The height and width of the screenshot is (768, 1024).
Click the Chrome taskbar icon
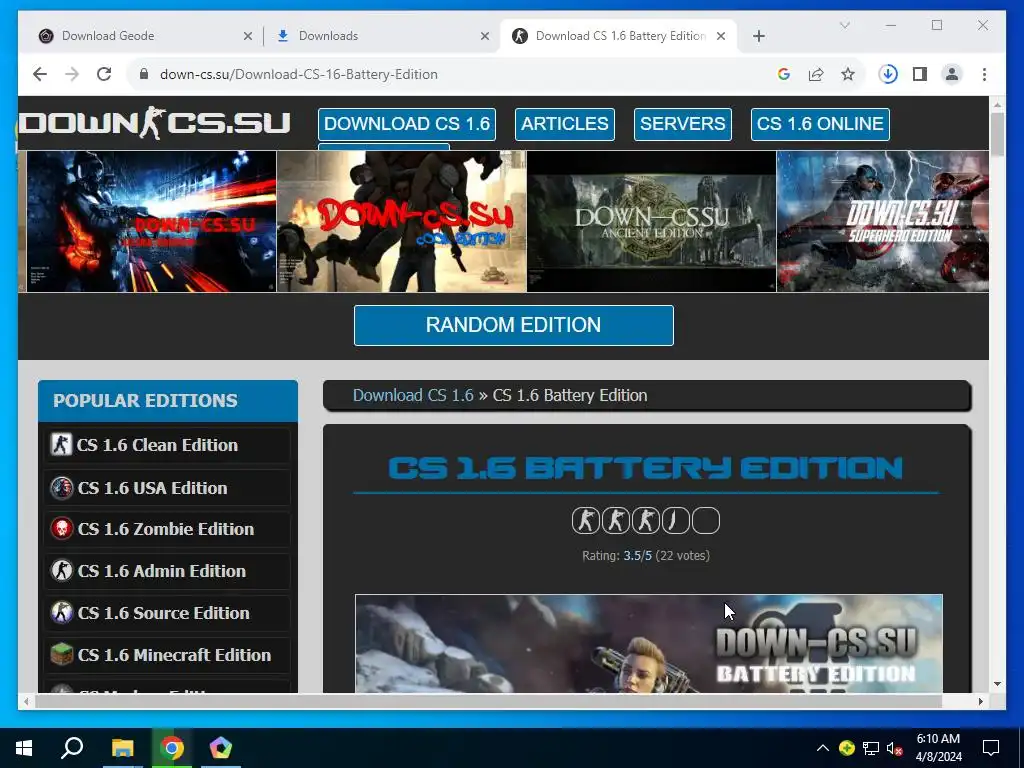point(172,748)
